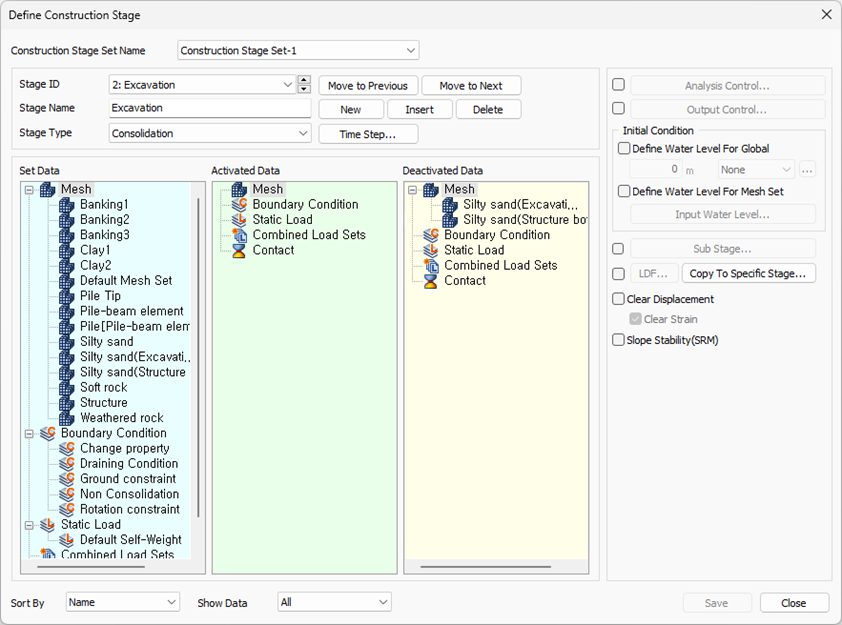Click the mesh icon beside Banking3 in Set Data
The height and width of the screenshot is (625, 842).
pyautogui.click(x=67, y=235)
